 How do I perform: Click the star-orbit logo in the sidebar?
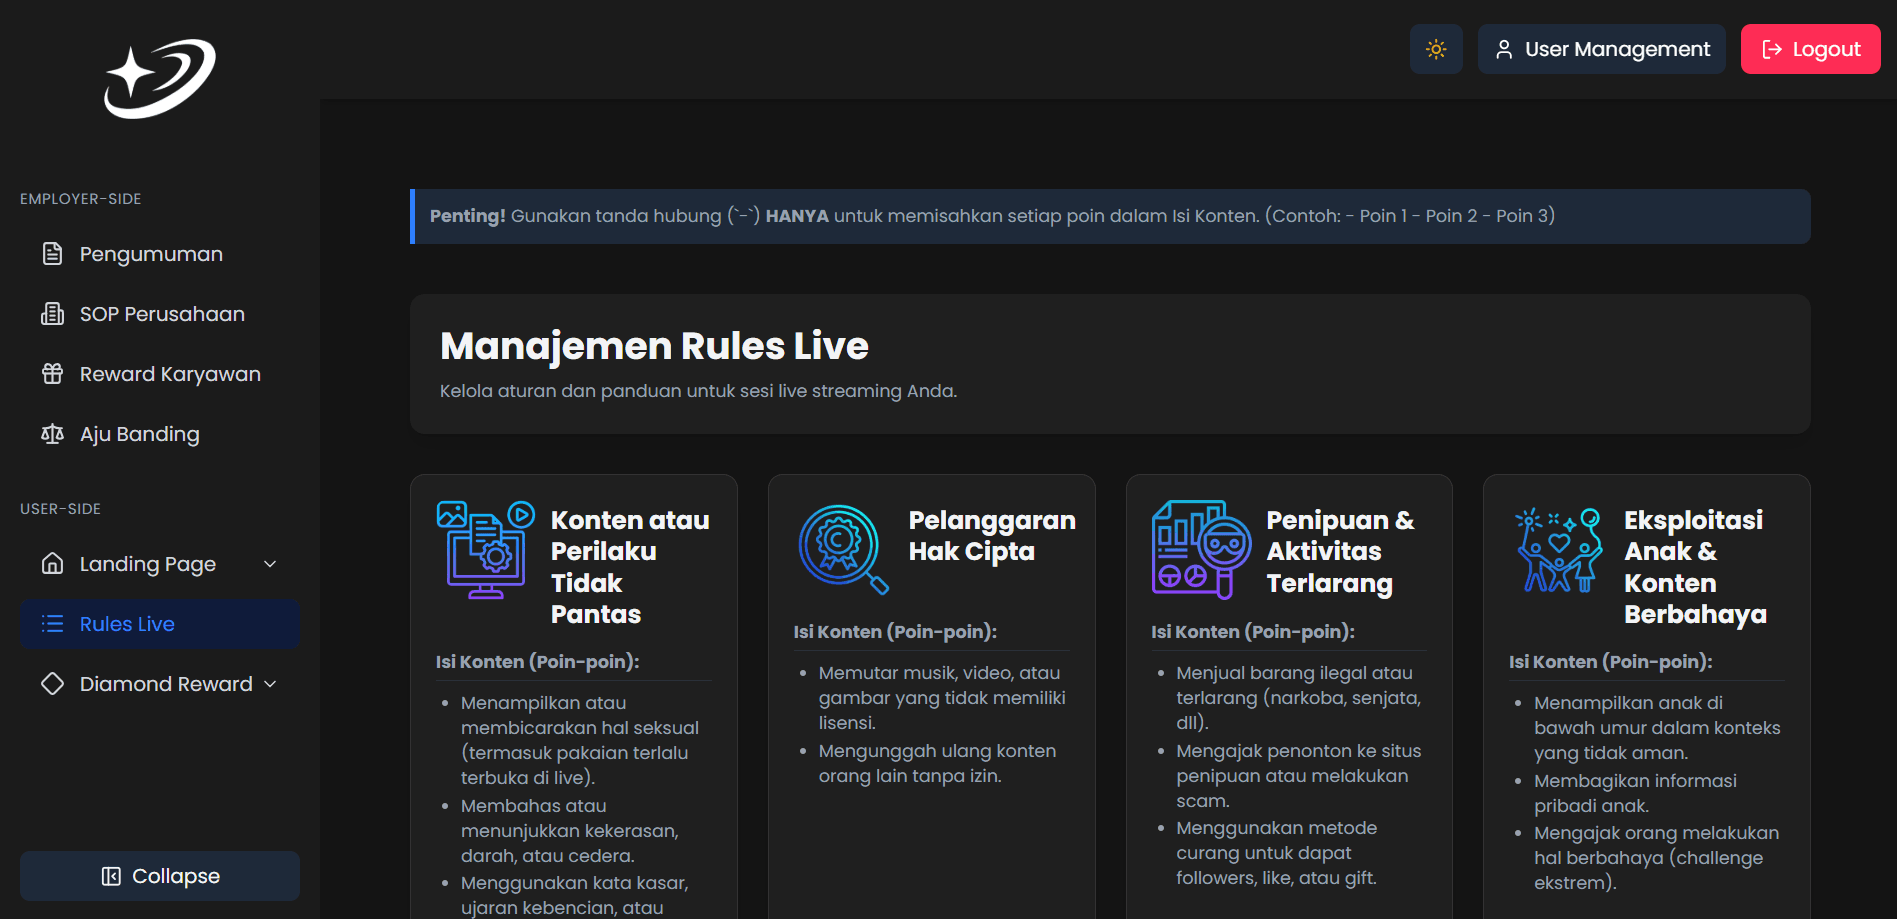tap(160, 78)
